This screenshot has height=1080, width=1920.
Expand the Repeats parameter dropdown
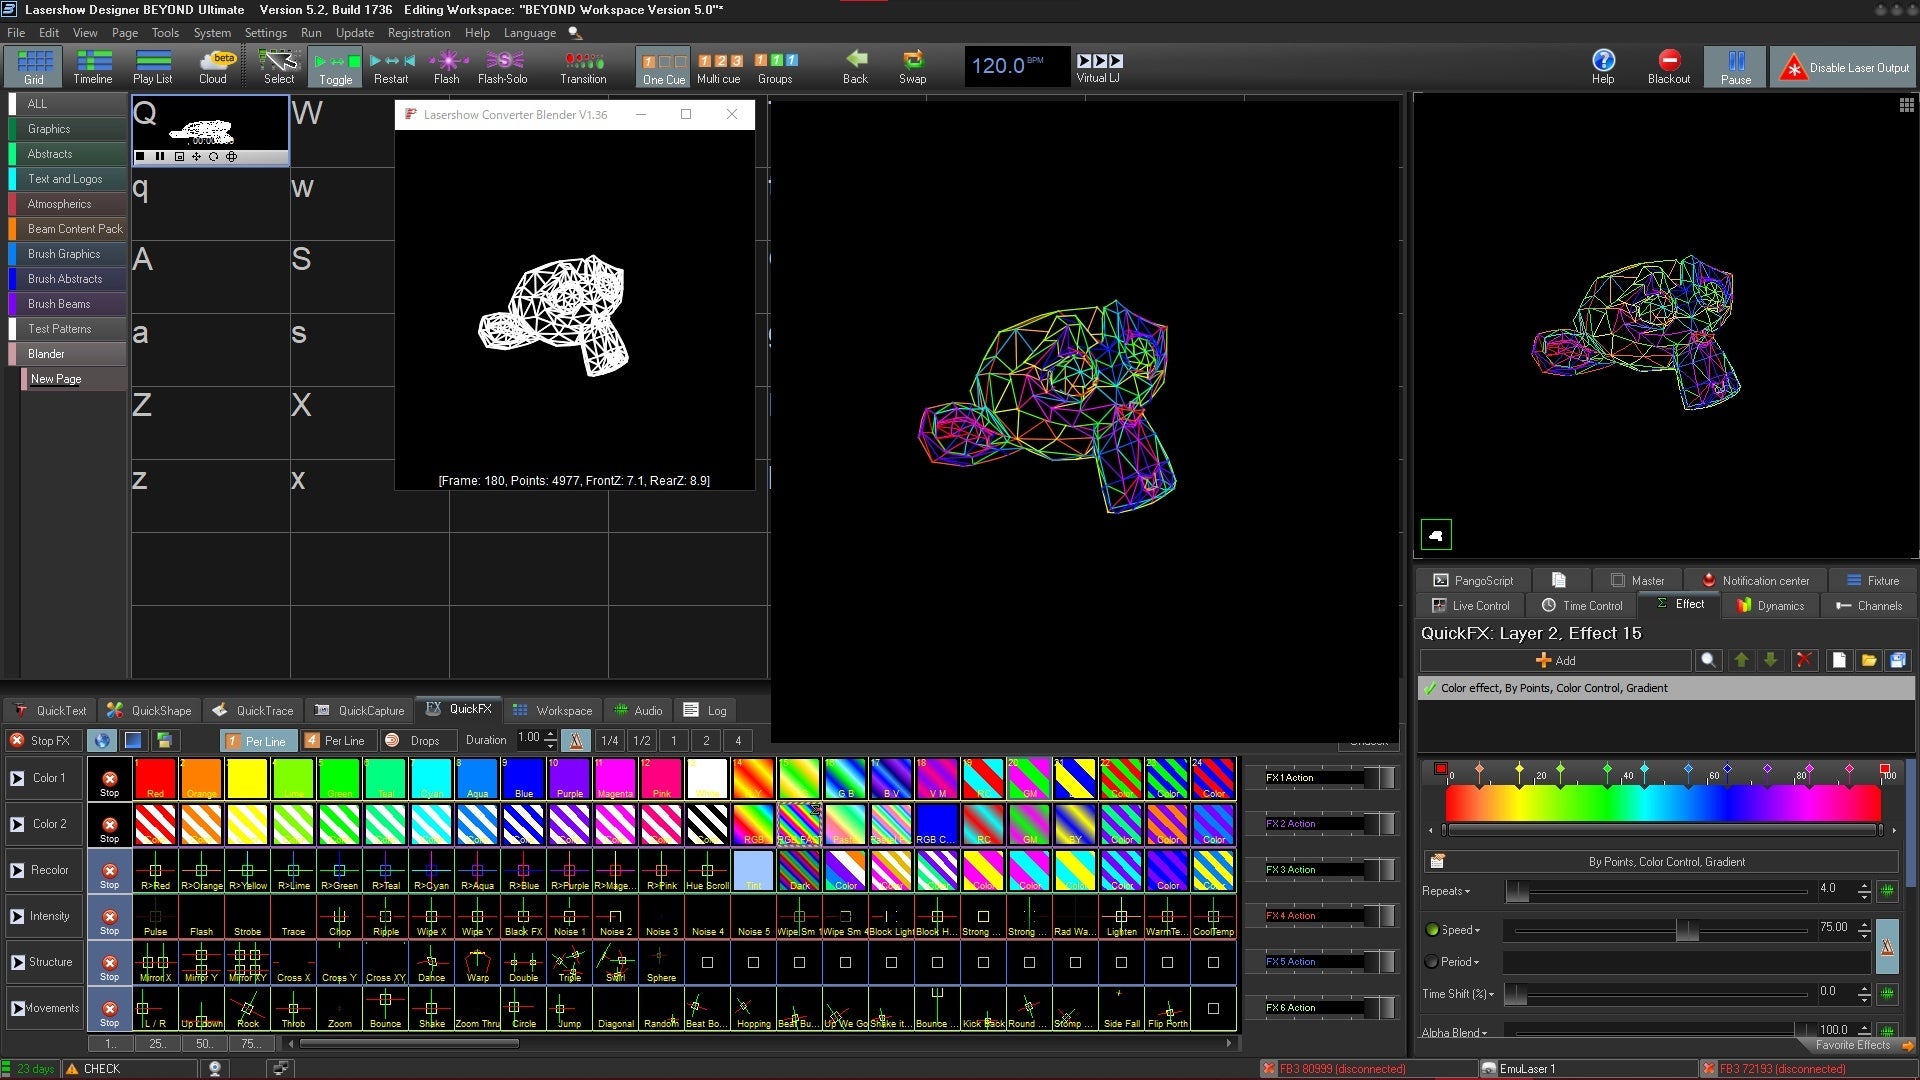[x=1467, y=891]
